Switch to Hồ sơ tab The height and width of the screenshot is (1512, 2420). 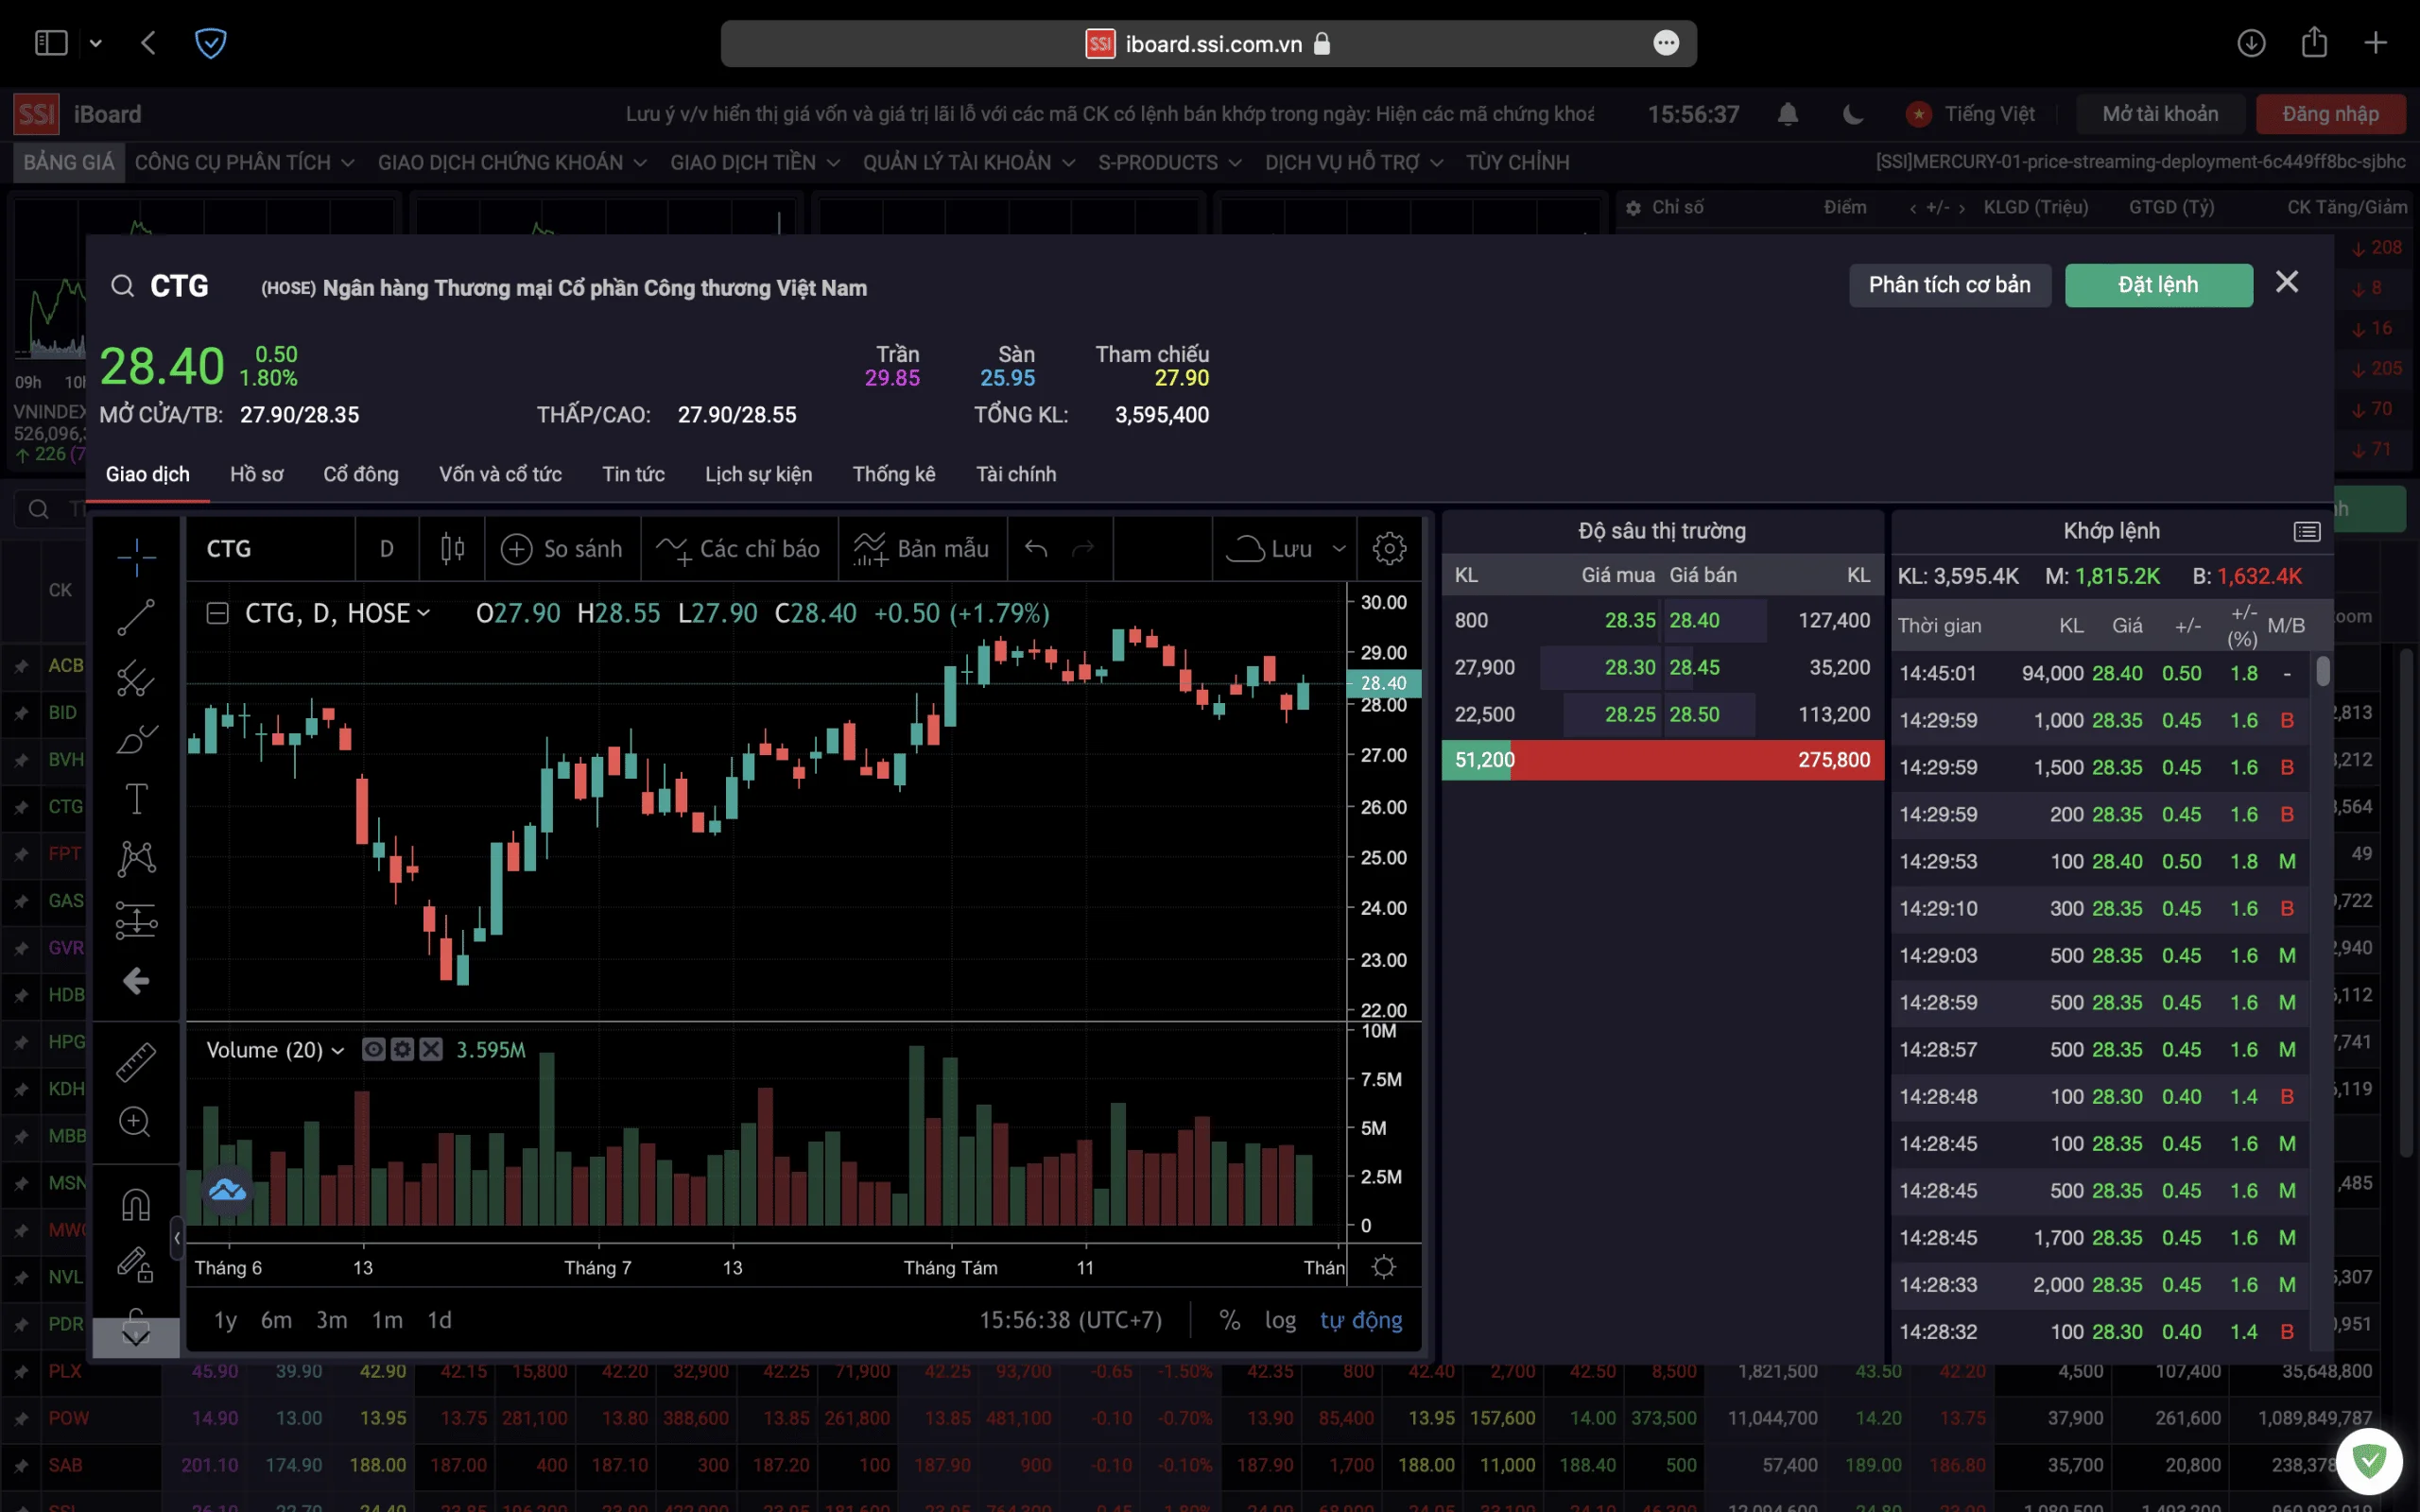[257, 474]
